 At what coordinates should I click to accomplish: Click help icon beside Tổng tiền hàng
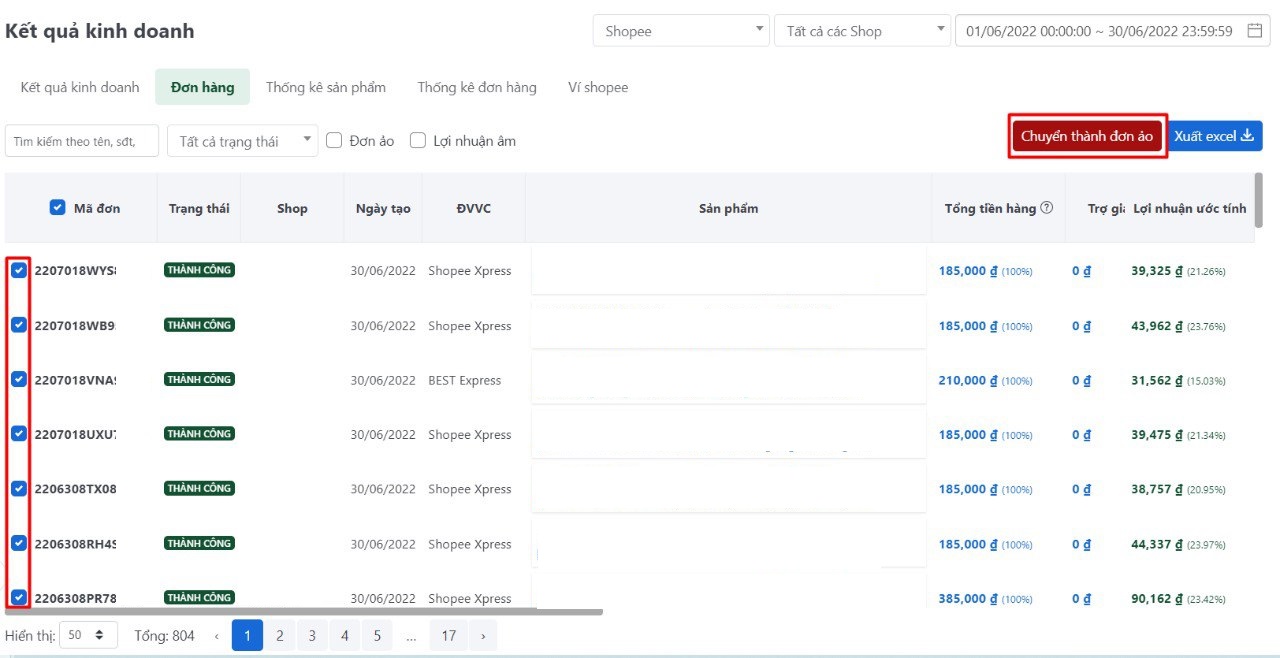[1047, 208]
